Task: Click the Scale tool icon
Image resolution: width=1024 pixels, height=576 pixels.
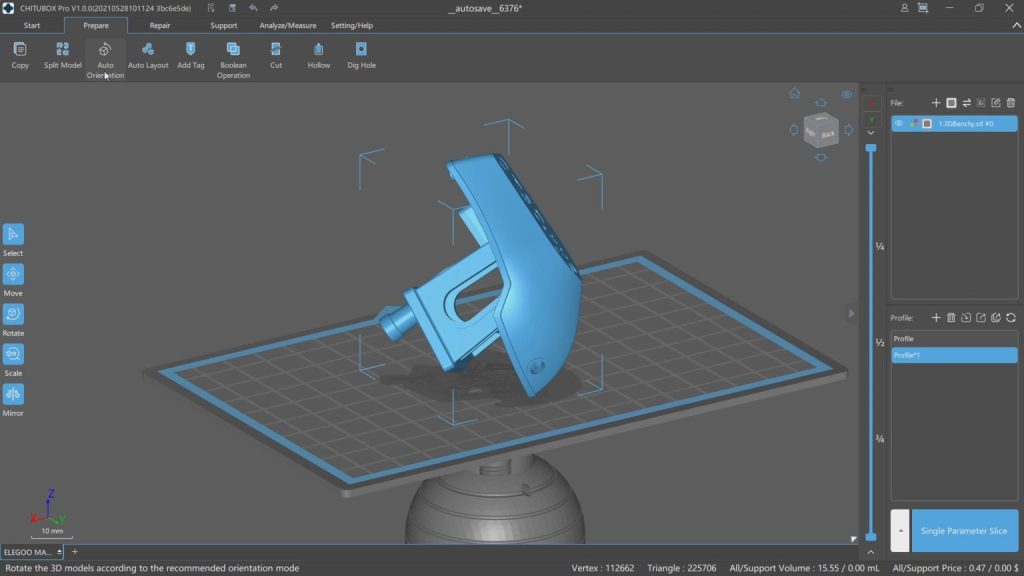Action: pyautogui.click(x=13, y=355)
